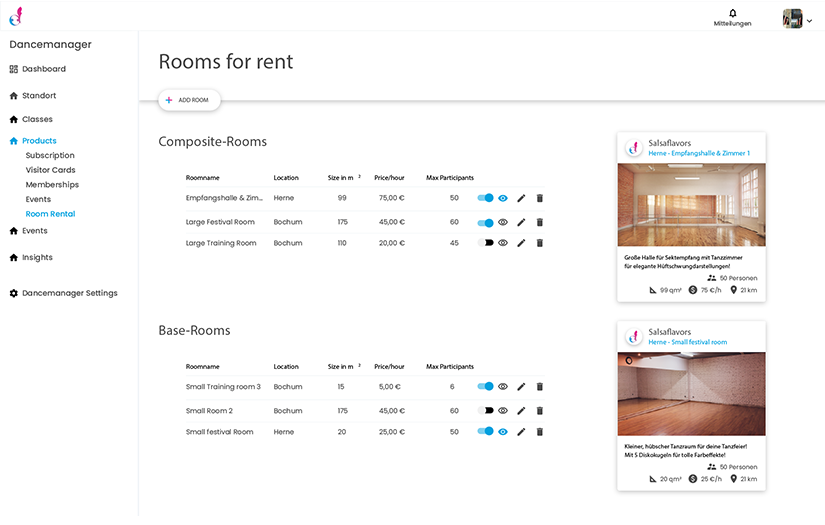Enable Small Room 2 switch

click(x=485, y=411)
